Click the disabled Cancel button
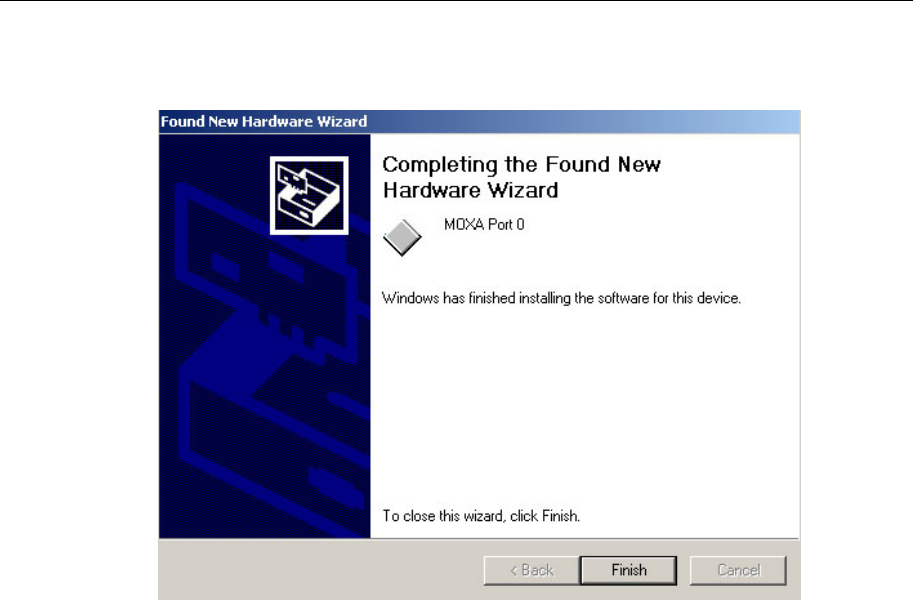 (738, 570)
